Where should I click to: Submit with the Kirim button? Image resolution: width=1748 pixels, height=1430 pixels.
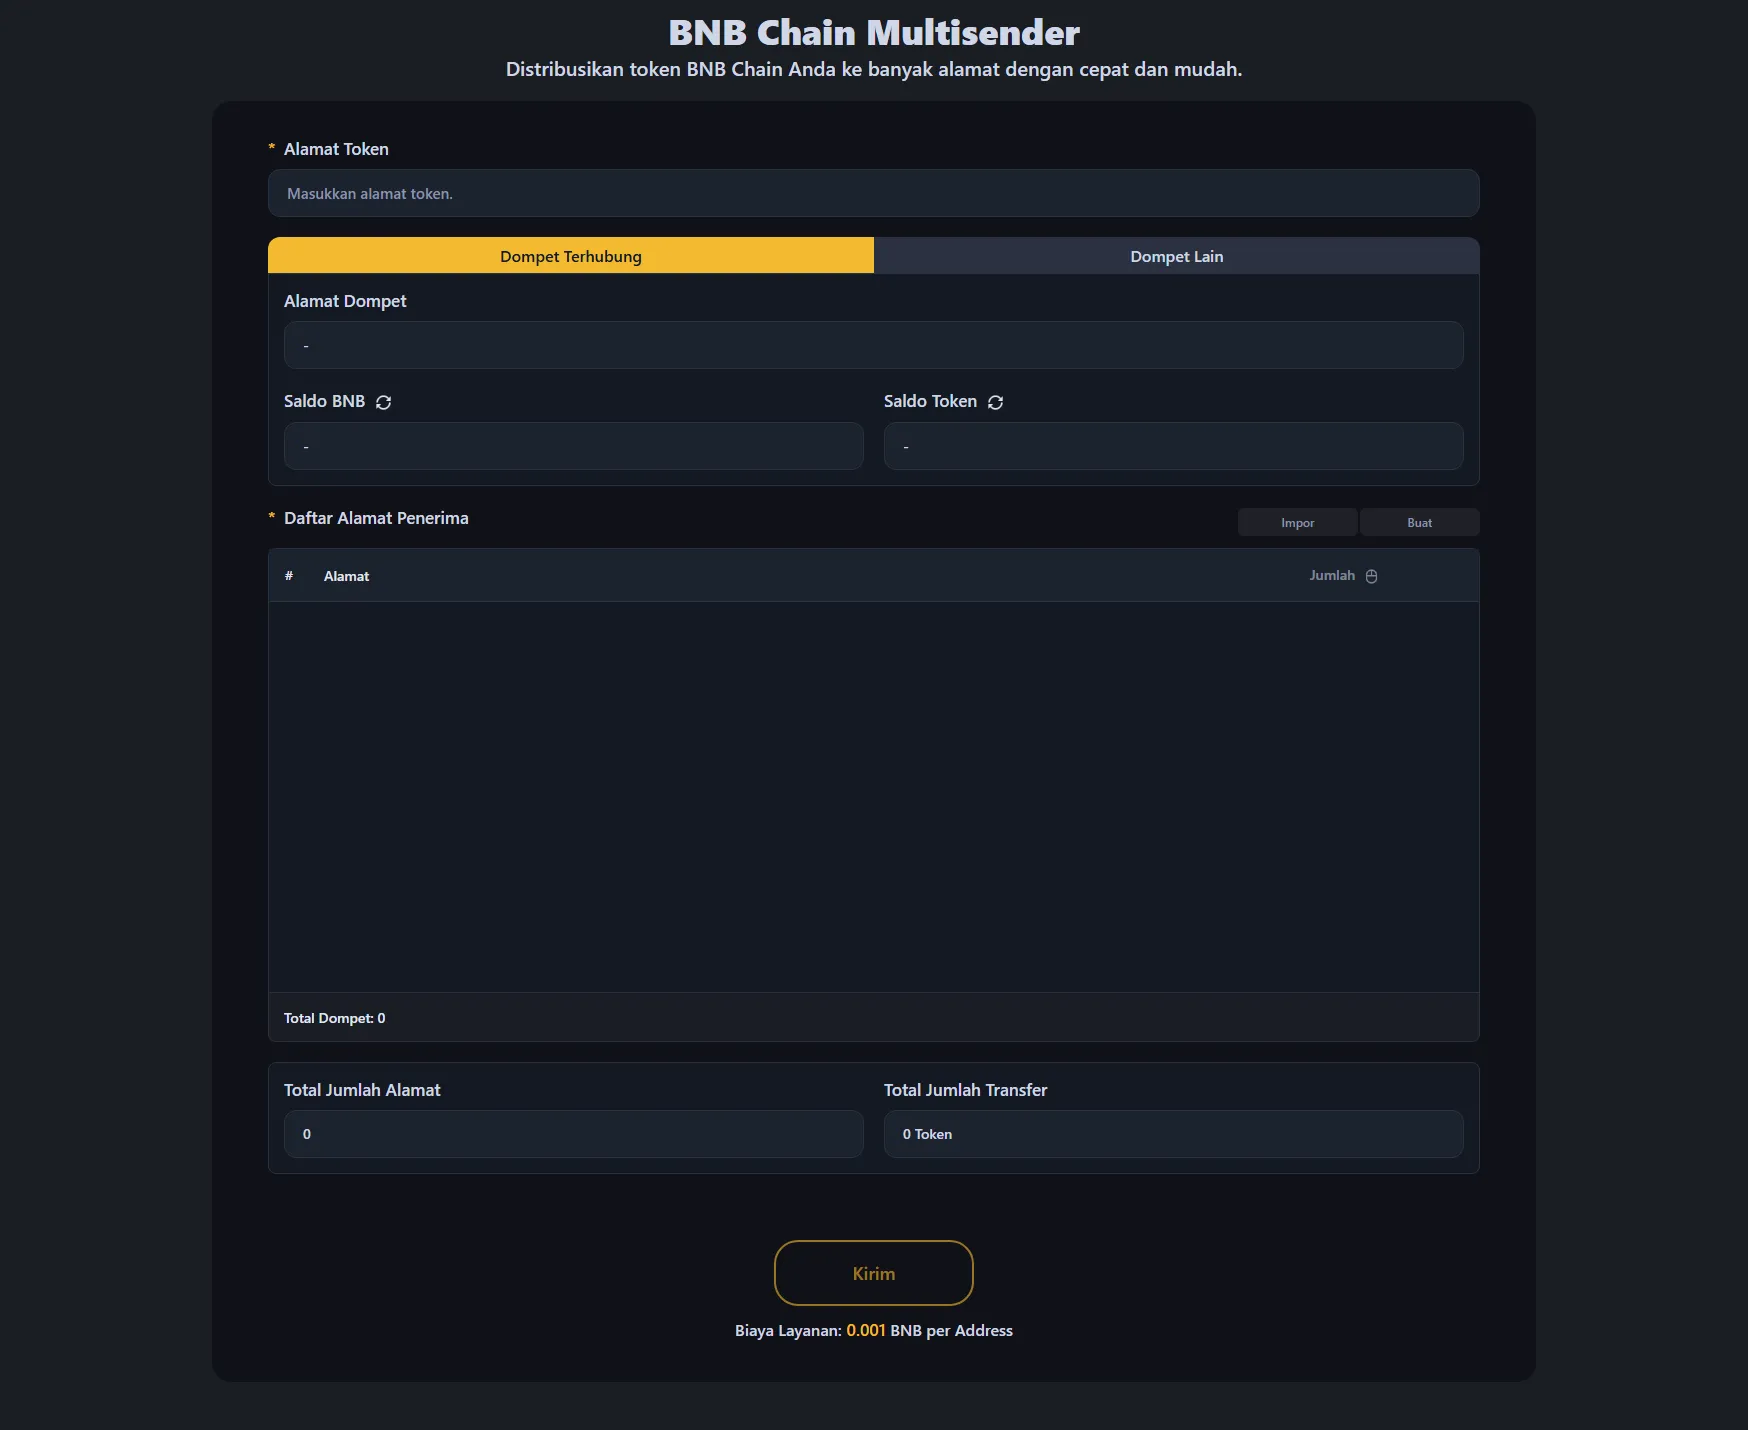[x=873, y=1273]
